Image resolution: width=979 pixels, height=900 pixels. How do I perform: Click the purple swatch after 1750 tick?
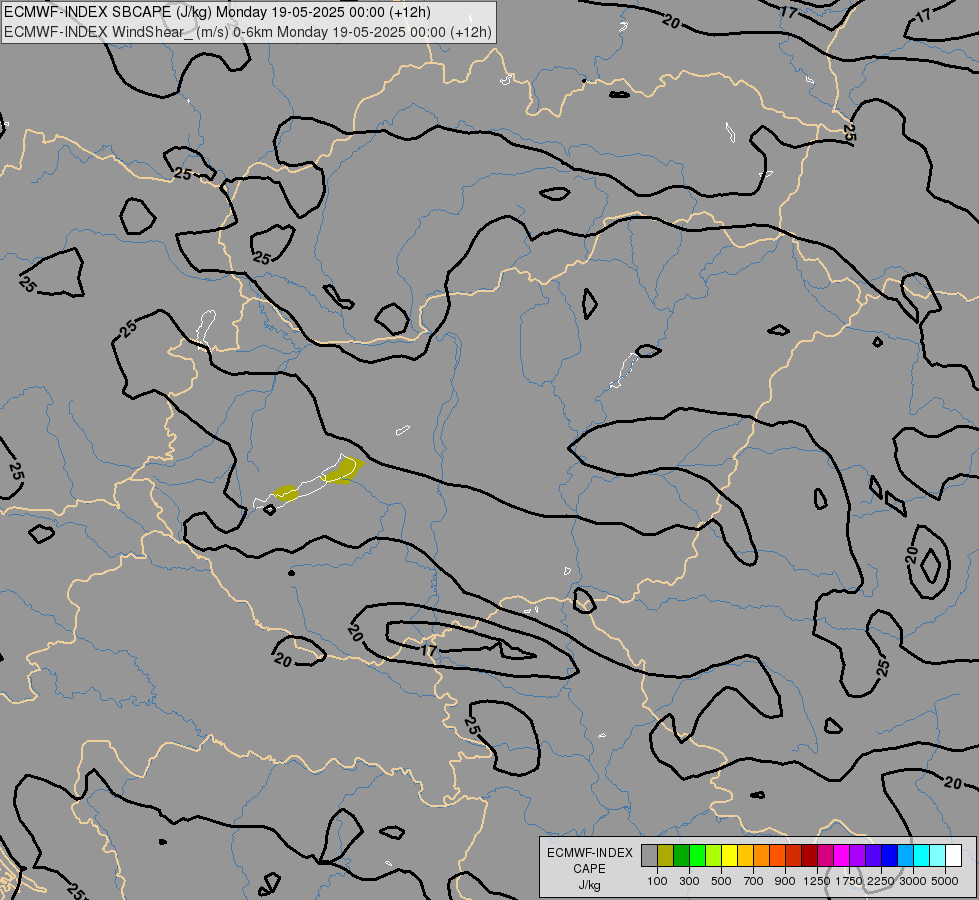pos(858,856)
